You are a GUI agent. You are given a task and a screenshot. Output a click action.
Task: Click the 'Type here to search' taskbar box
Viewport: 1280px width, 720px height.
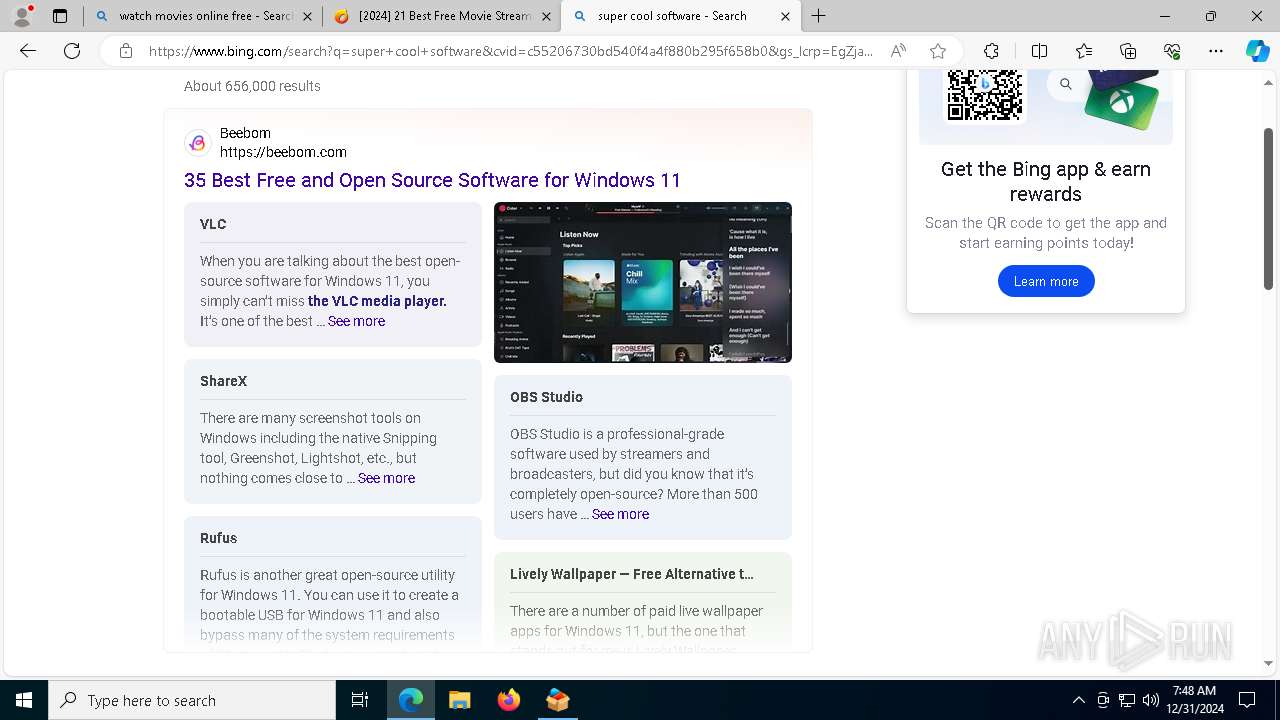[192, 700]
